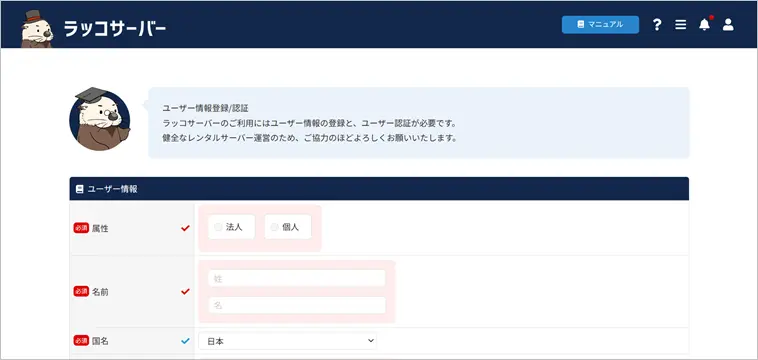Open the user account icon
Image resolution: width=758 pixels, height=360 pixels.
coord(728,25)
